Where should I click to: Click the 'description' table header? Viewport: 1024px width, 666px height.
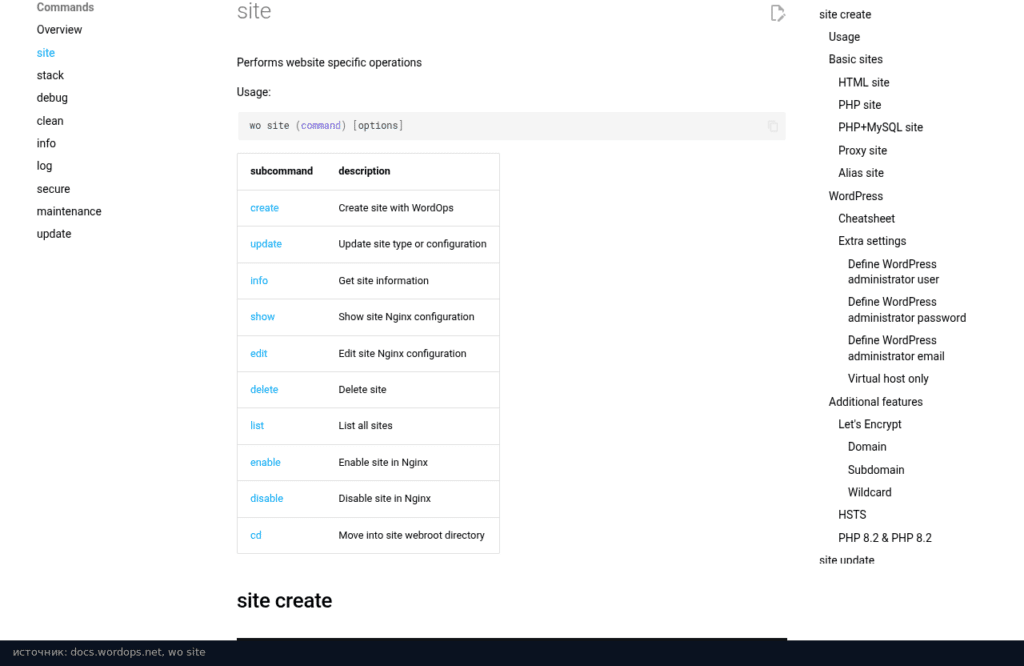[x=364, y=171]
